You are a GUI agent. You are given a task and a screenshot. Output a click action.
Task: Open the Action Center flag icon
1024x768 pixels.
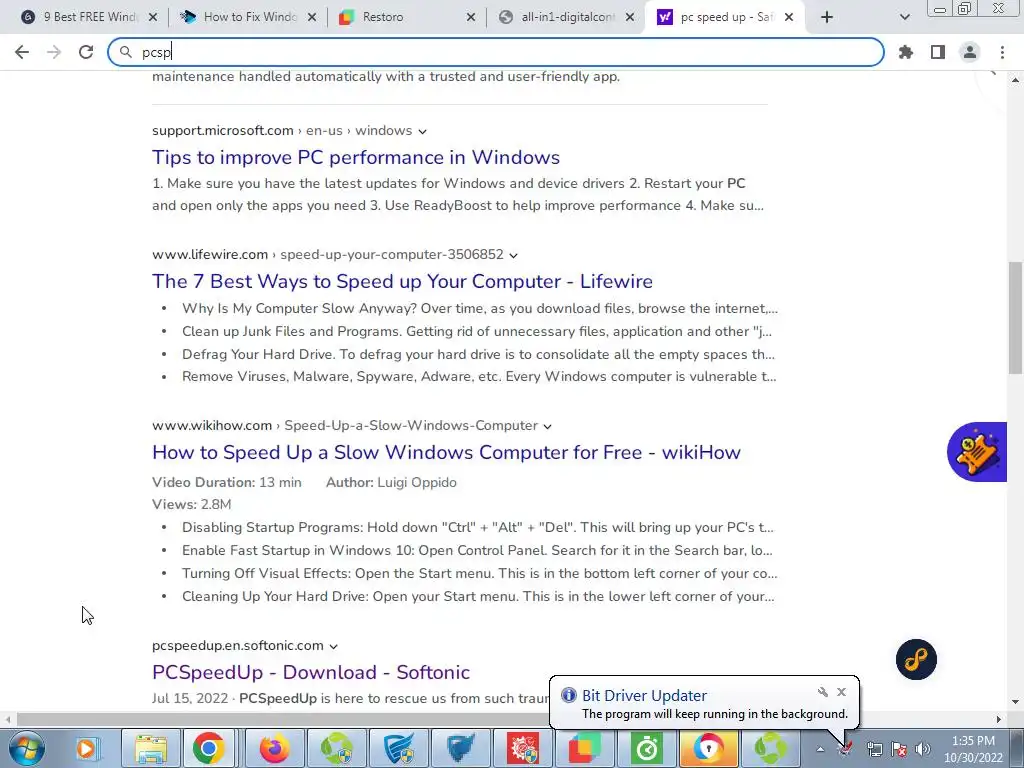[x=899, y=749]
